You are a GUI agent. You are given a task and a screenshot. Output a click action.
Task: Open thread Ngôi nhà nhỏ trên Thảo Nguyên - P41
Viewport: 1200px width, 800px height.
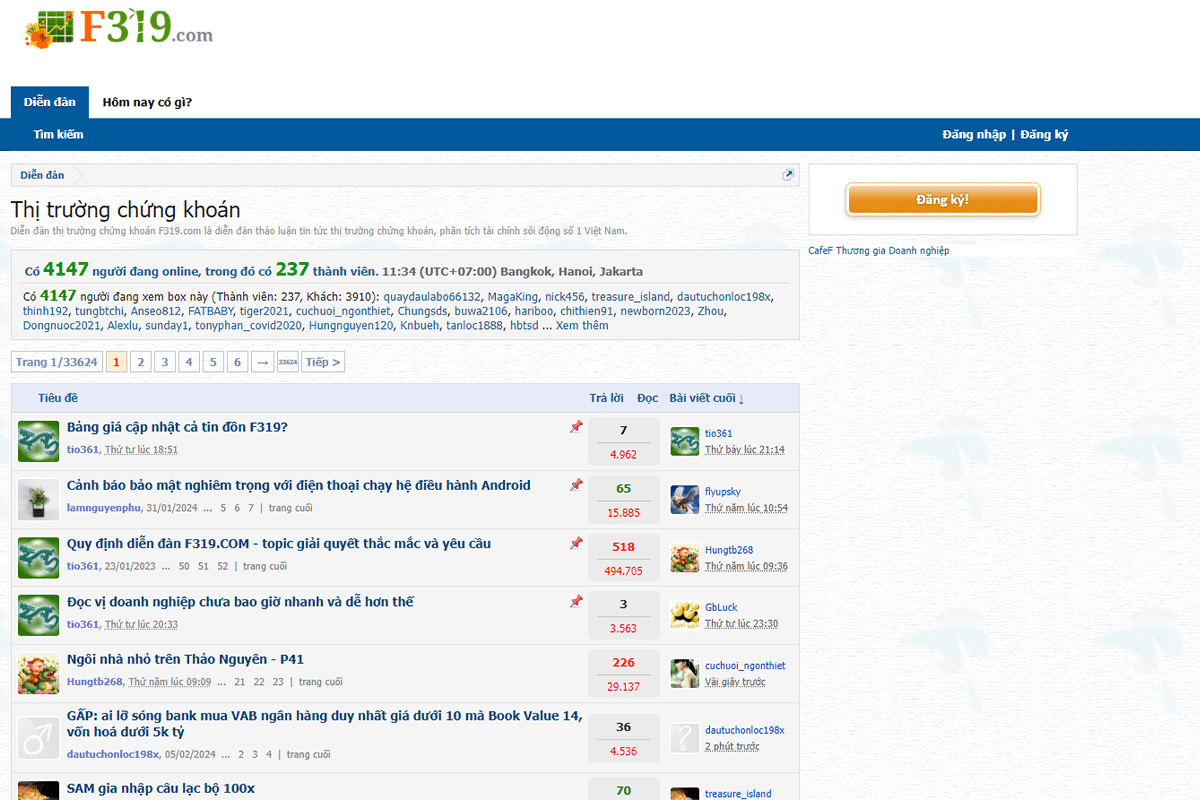point(185,659)
